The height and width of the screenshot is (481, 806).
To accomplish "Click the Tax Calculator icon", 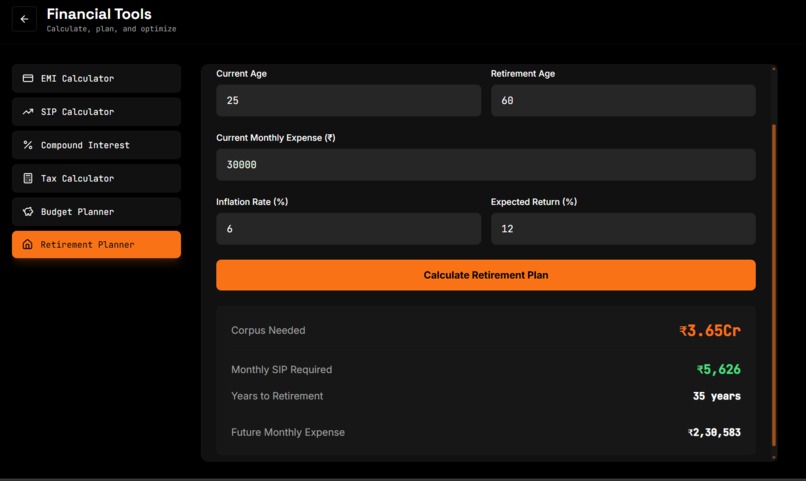I will click(x=28, y=178).
